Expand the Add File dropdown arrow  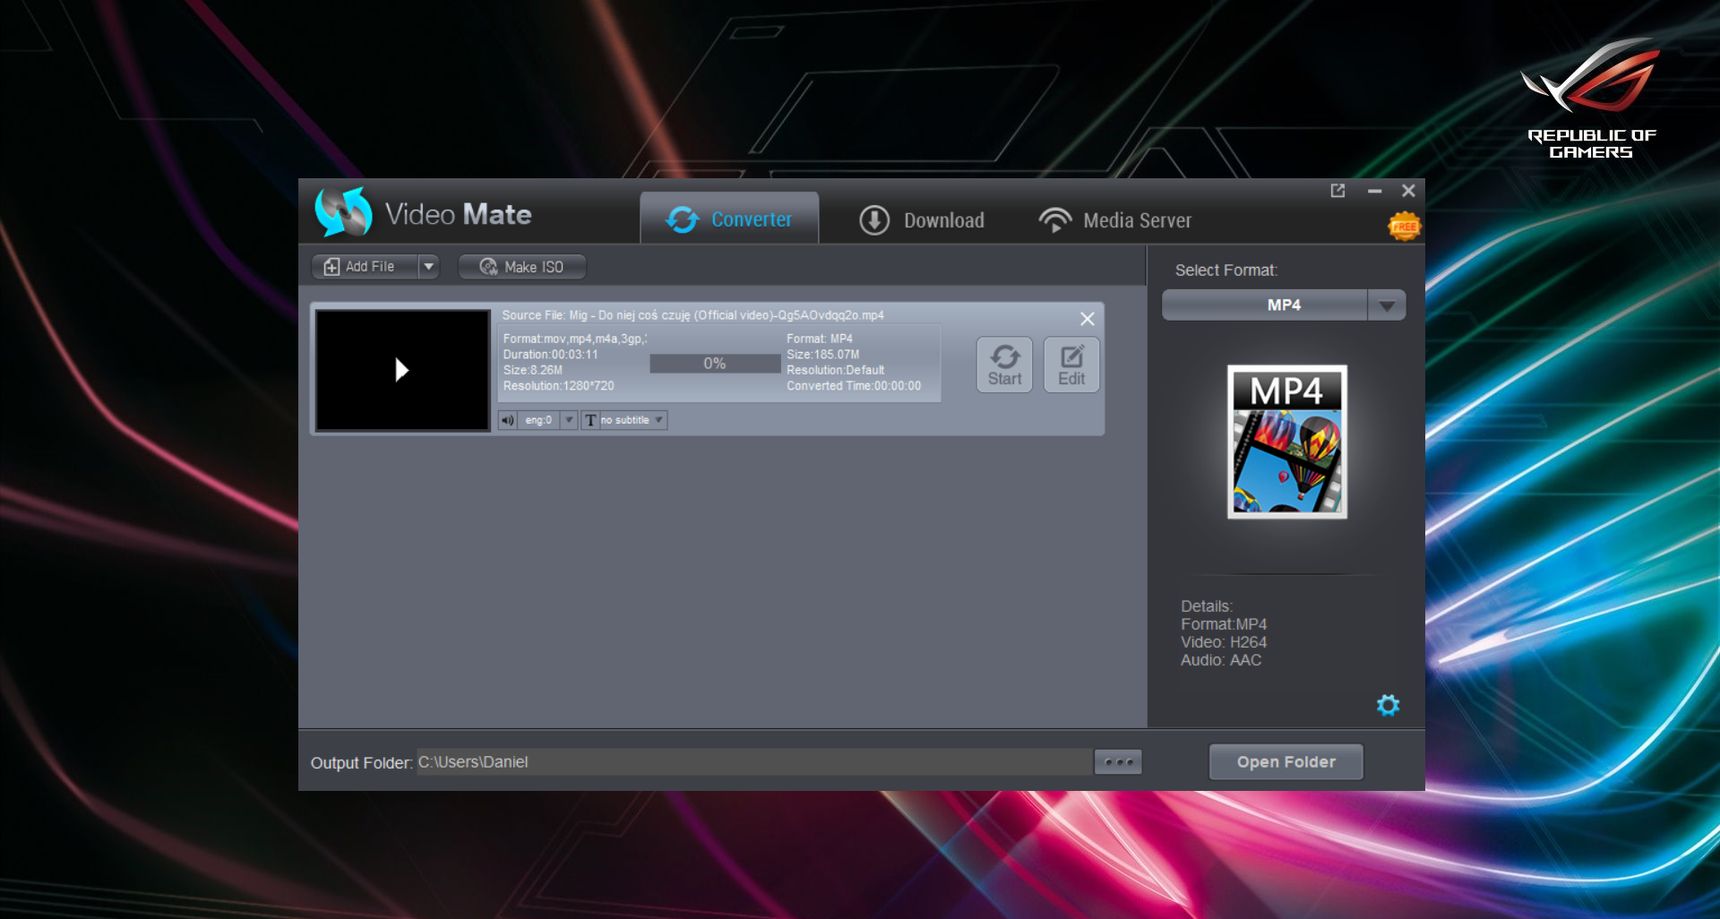coord(428,267)
